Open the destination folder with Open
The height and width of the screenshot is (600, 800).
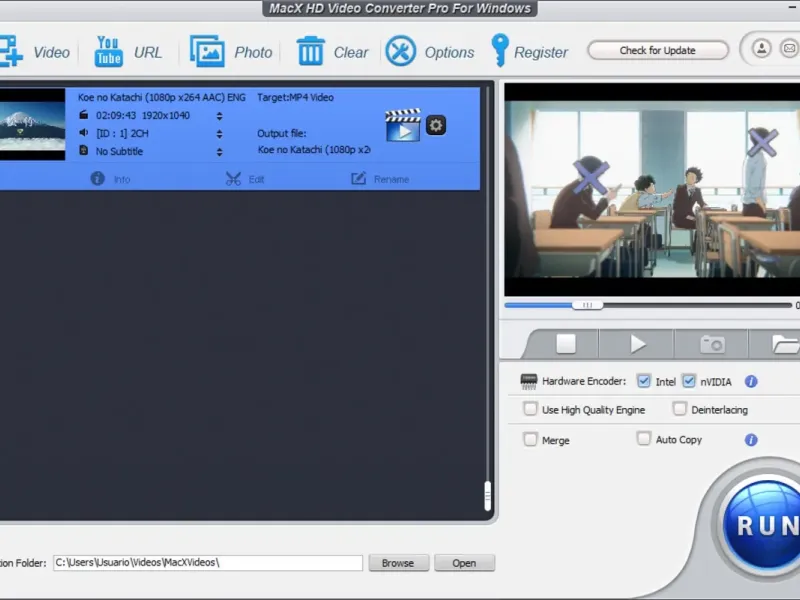point(464,563)
